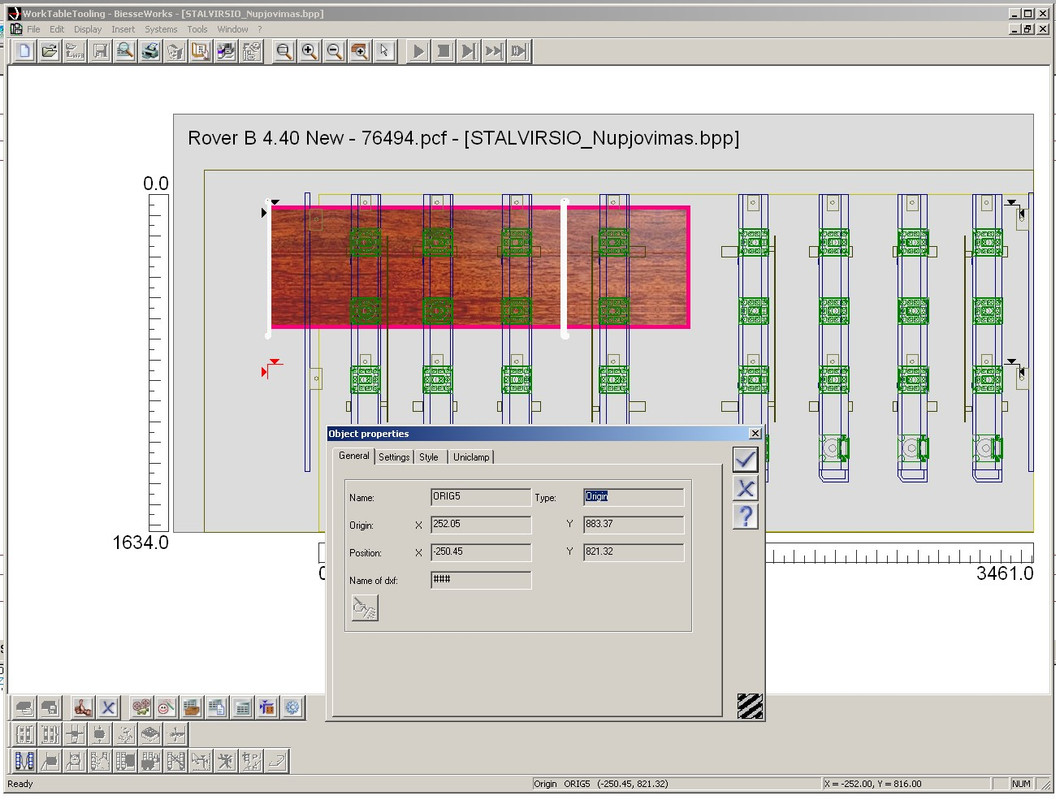This screenshot has height=800, width=1056.
Task: Click the blue gear settings icon
Action: [x=292, y=708]
